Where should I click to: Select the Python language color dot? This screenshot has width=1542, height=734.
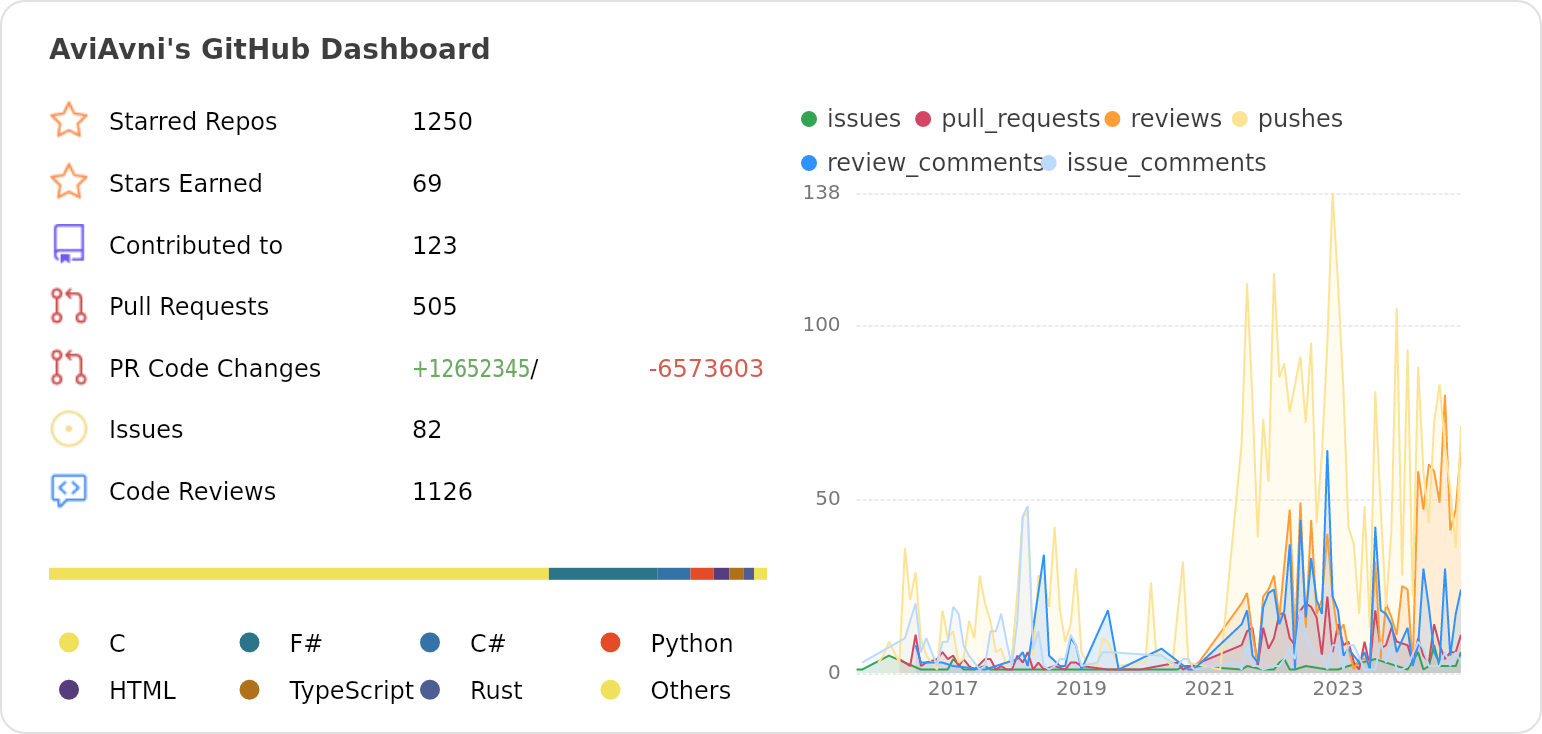(611, 642)
